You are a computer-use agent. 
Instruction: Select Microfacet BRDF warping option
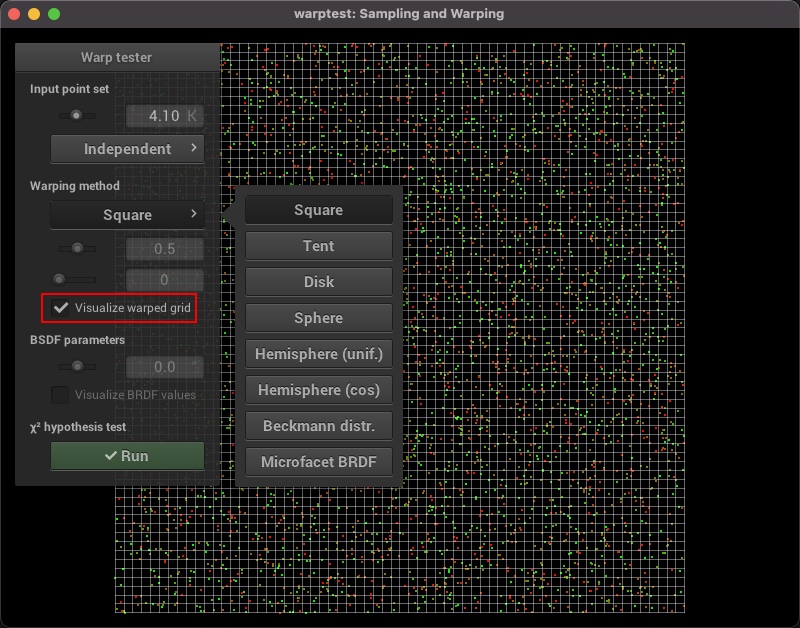click(x=318, y=462)
